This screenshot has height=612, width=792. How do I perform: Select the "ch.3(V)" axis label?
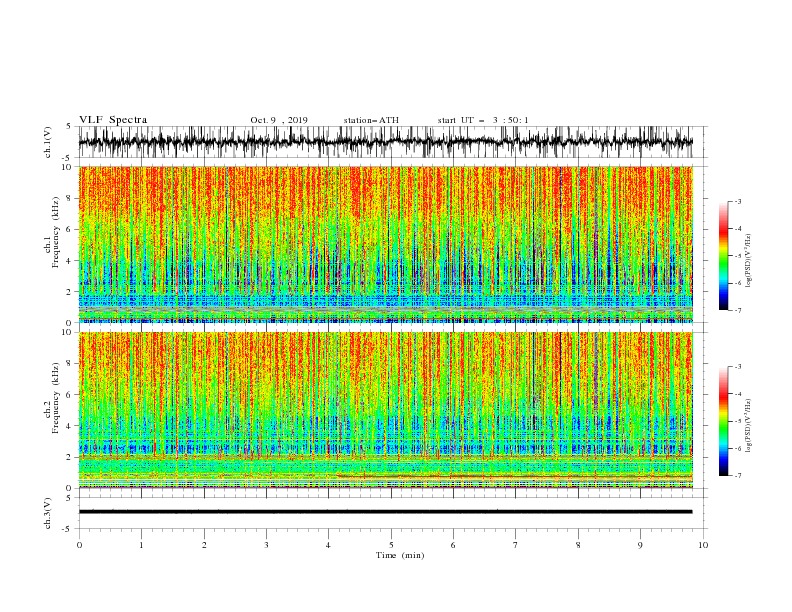pyautogui.click(x=48, y=513)
